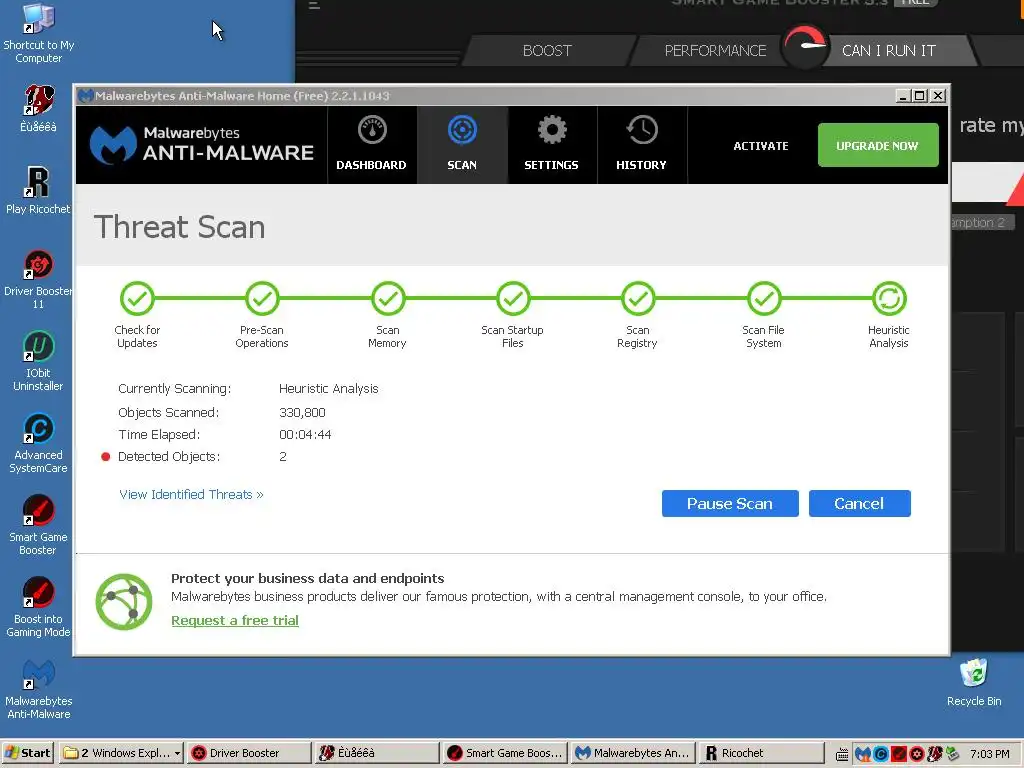Maximize the Malwarebytes window
The image size is (1024, 768).
pyautogui.click(x=920, y=96)
